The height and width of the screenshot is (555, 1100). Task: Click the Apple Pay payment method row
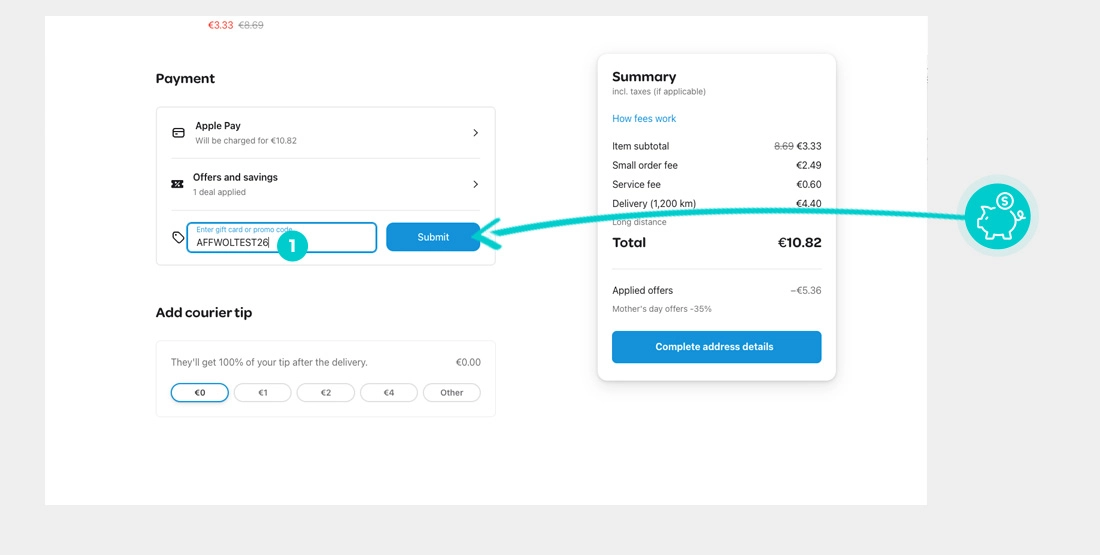pos(326,133)
